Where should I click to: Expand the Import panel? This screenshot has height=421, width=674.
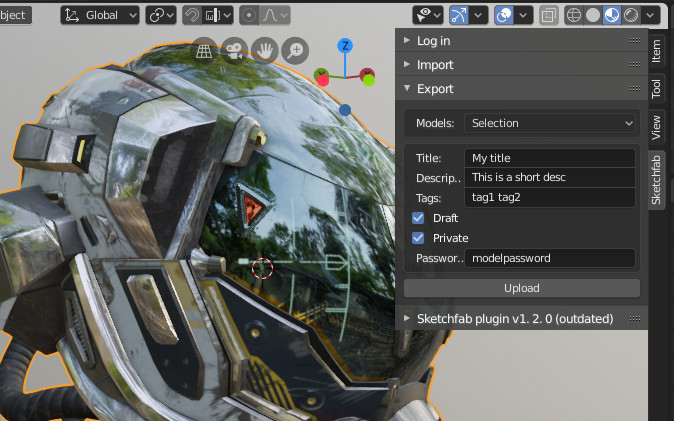coord(434,65)
